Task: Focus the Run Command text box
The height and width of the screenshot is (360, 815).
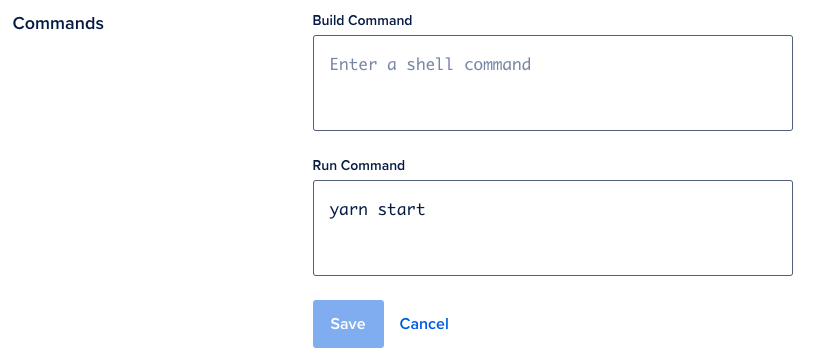Action: [x=553, y=228]
